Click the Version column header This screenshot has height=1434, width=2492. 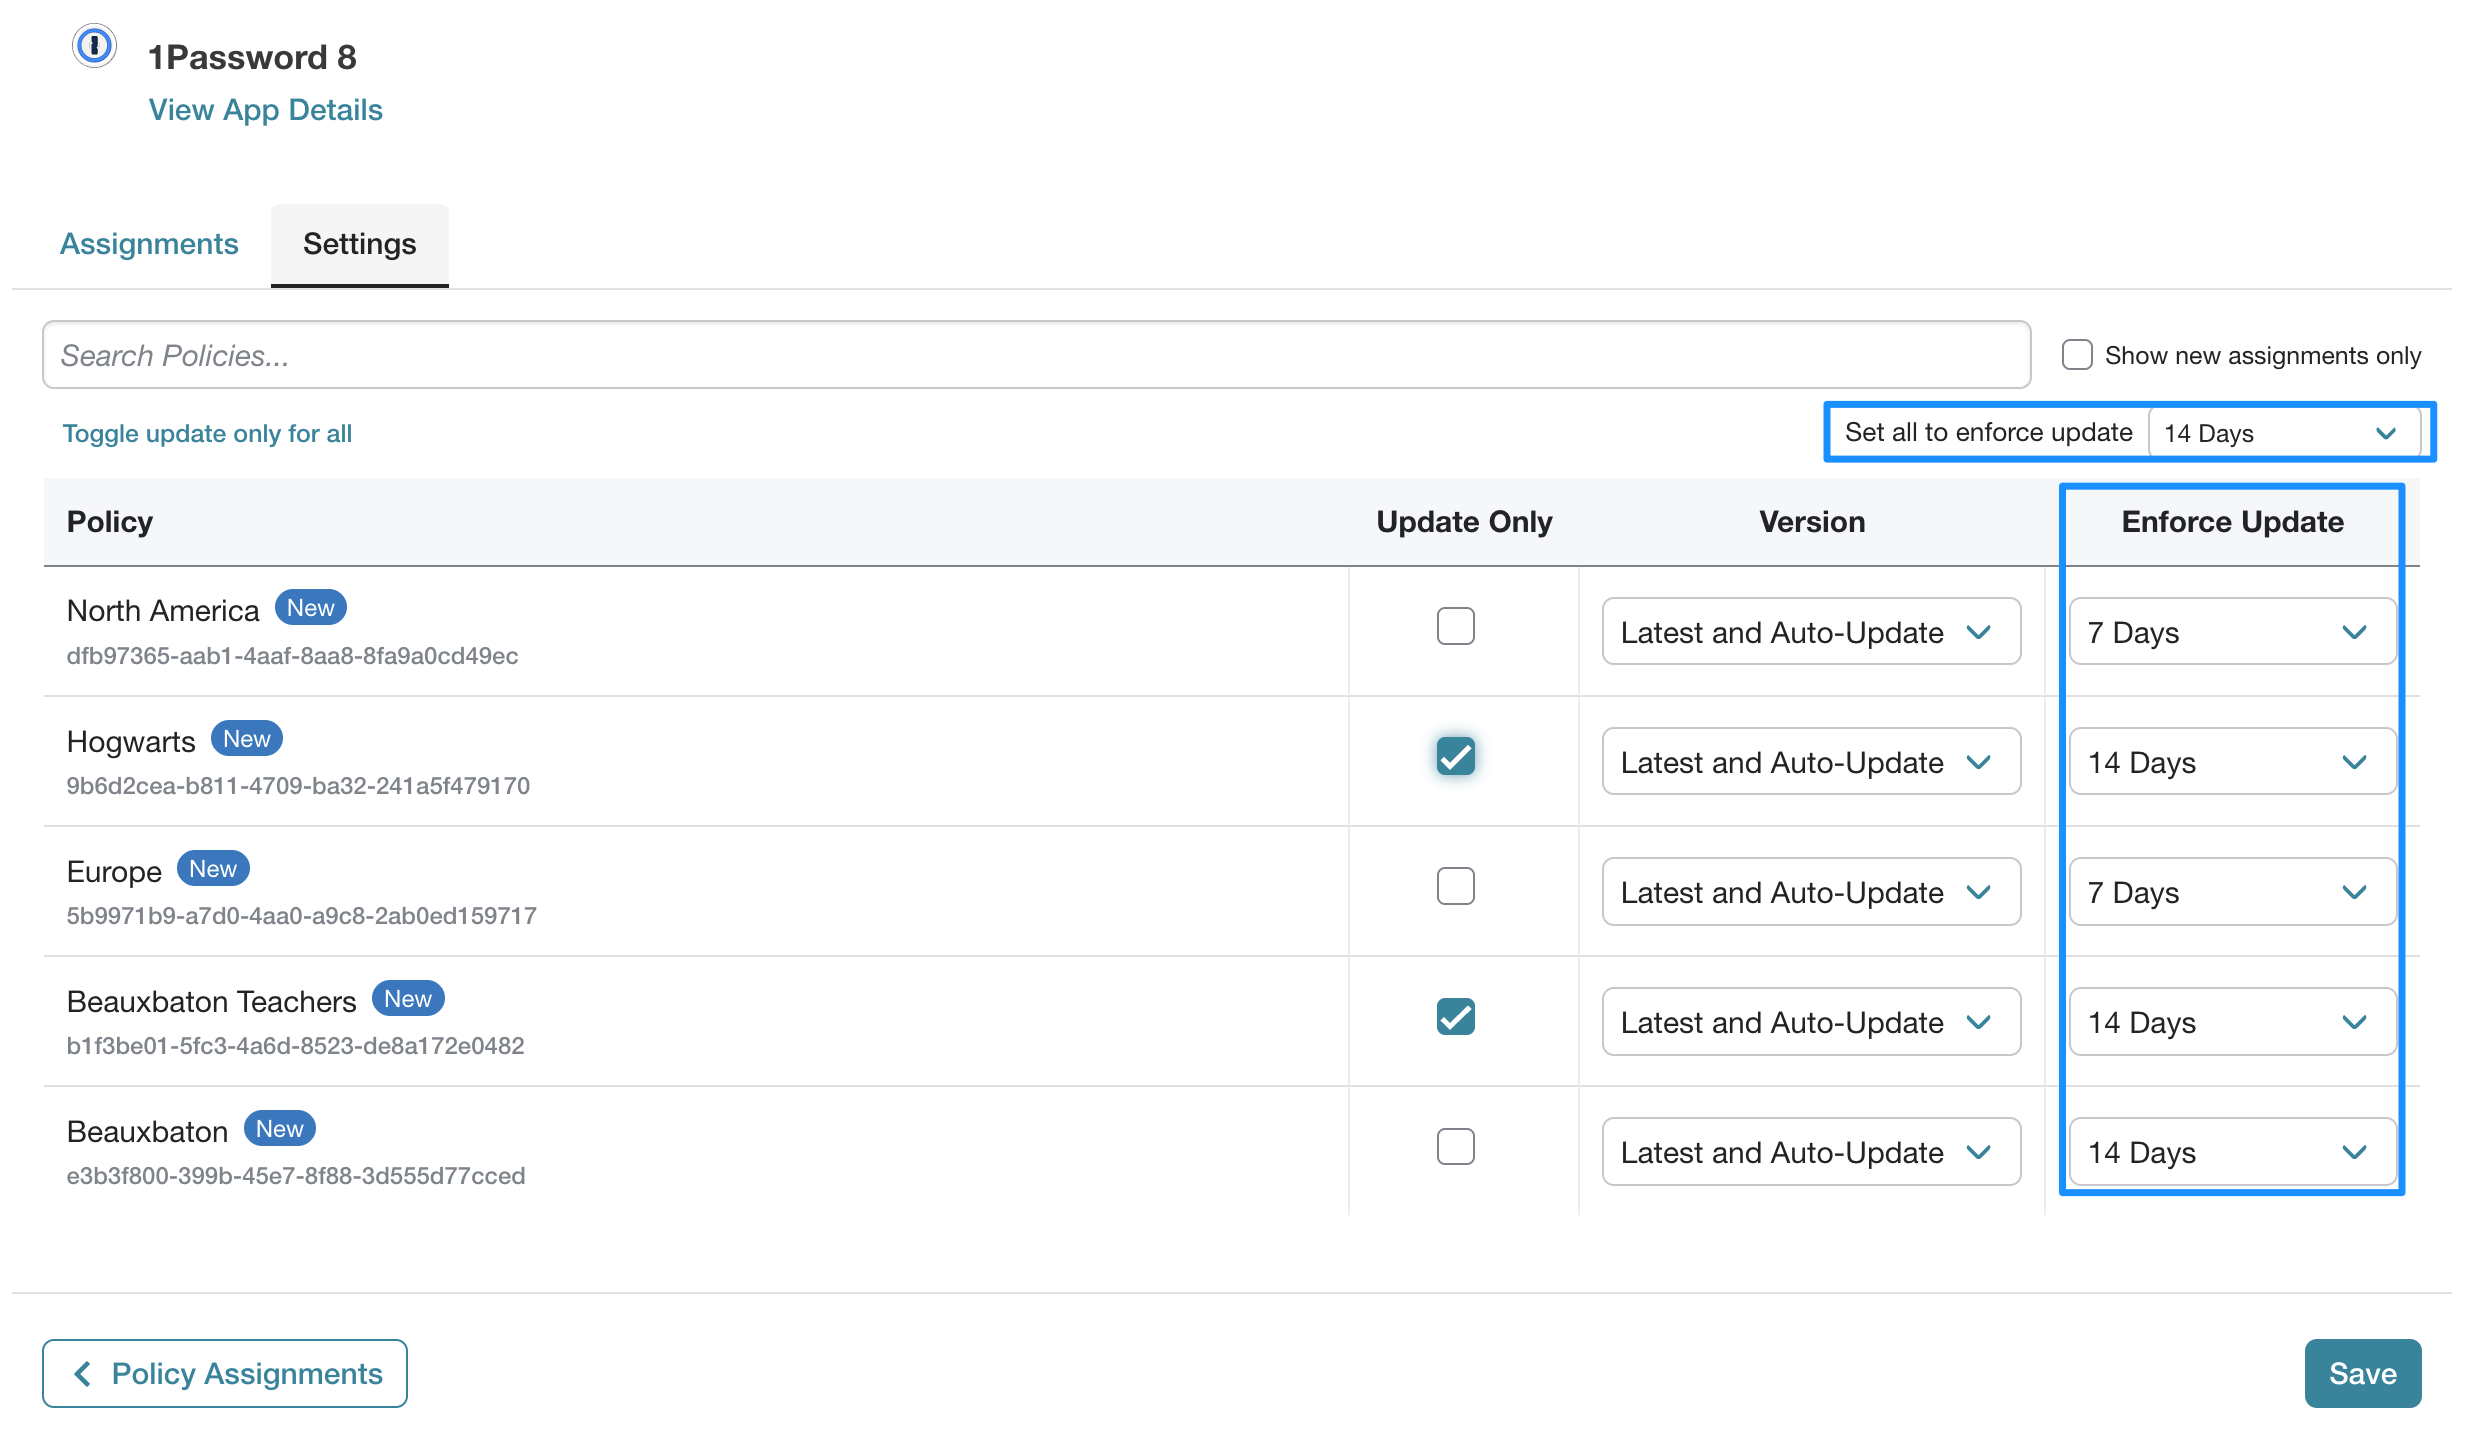[1812, 522]
